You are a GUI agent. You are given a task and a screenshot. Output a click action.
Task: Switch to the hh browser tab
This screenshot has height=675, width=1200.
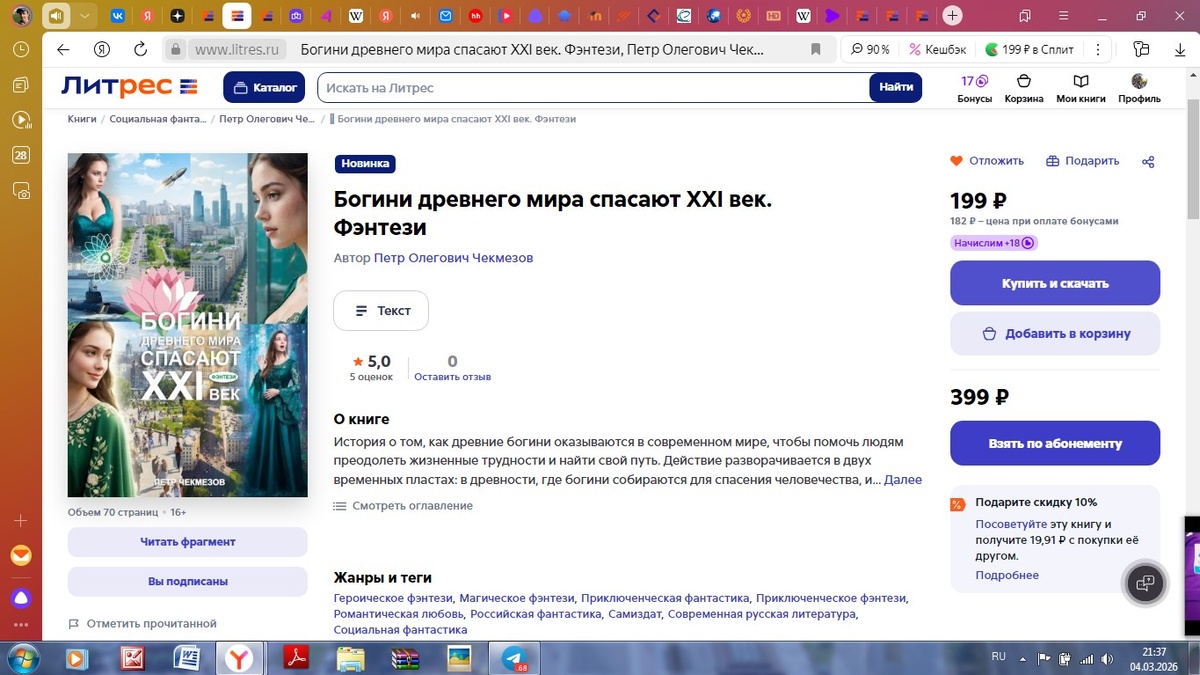[x=476, y=16]
